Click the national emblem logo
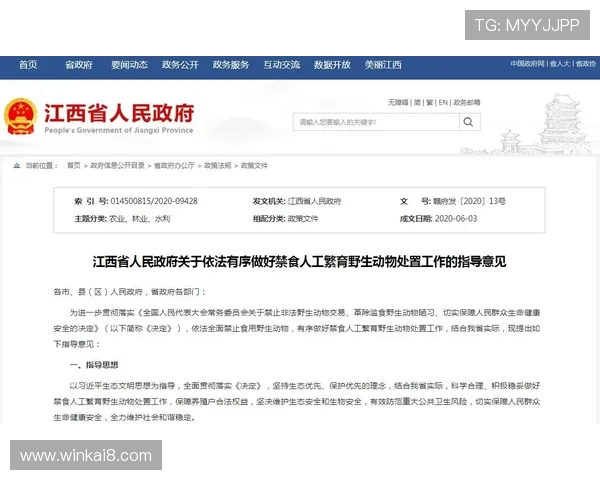This screenshot has height=480, width=600. (x=21, y=116)
